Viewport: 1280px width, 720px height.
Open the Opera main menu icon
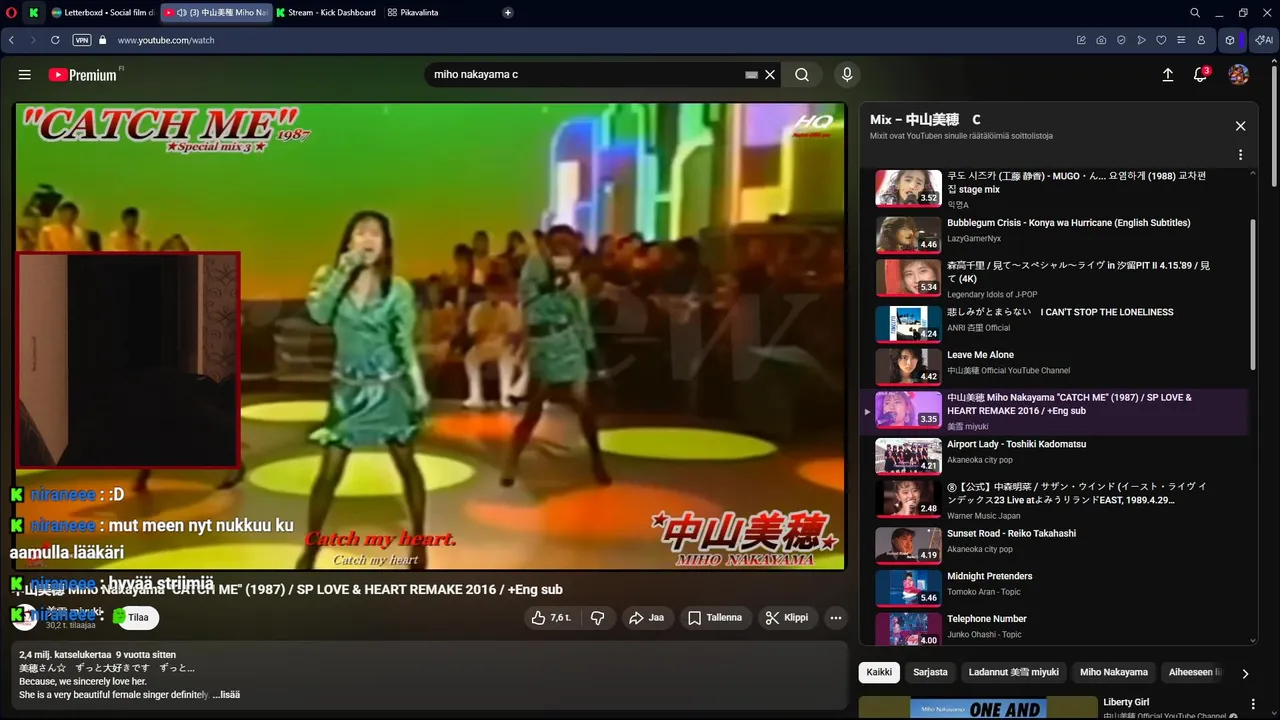(x=10, y=12)
